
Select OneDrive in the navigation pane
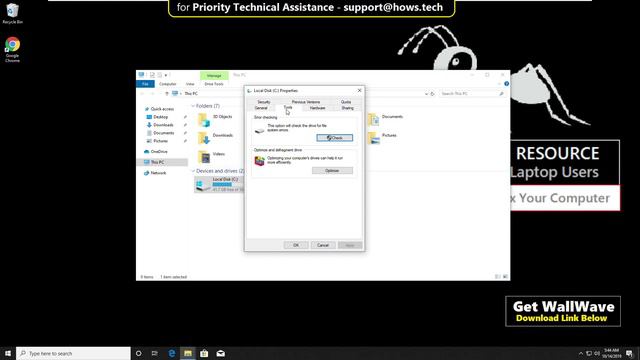point(159,151)
